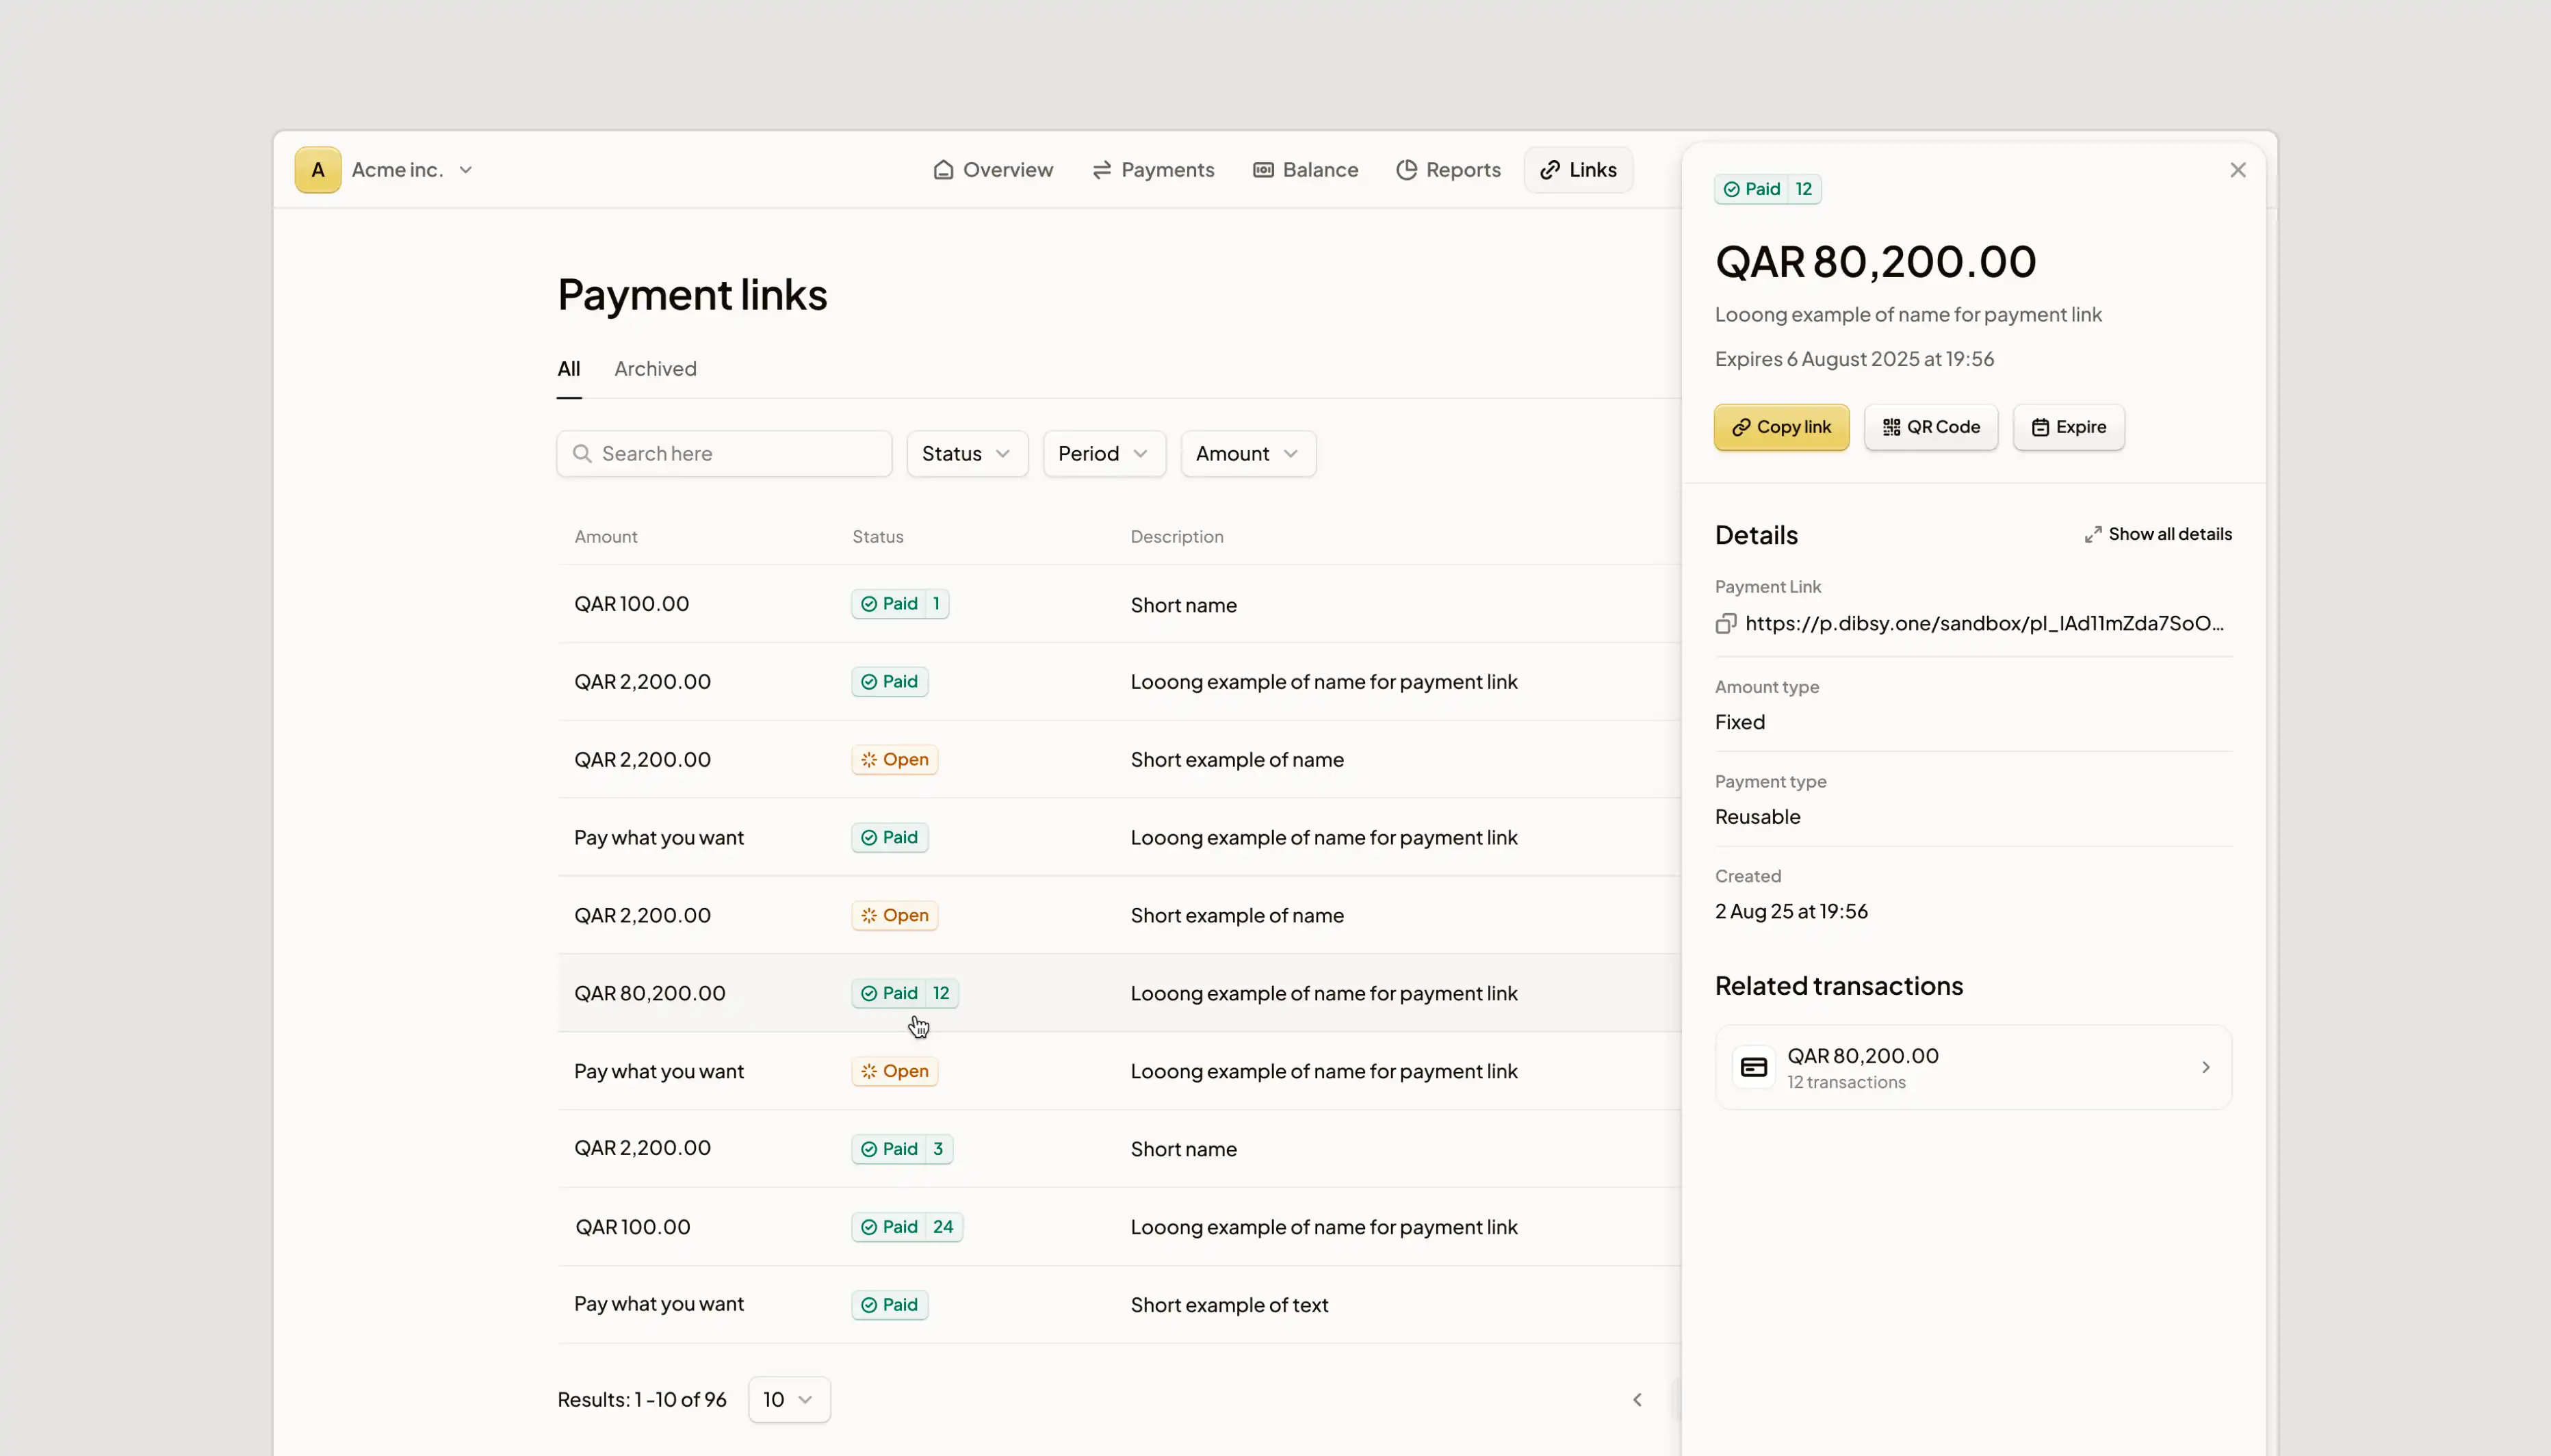Image resolution: width=2551 pixels, height=1456 pixels.
Task: Open the Balance tab
Action: [x=1305, y=170]
